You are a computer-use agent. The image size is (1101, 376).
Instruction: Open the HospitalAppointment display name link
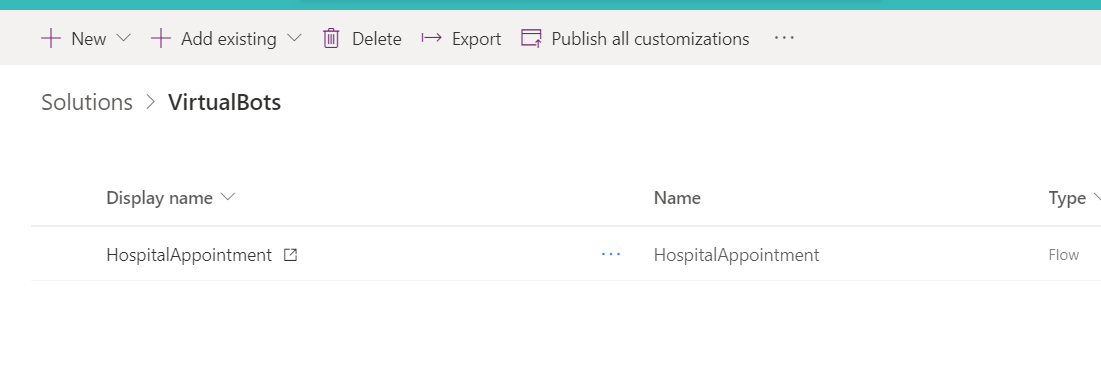coord(189,255)
